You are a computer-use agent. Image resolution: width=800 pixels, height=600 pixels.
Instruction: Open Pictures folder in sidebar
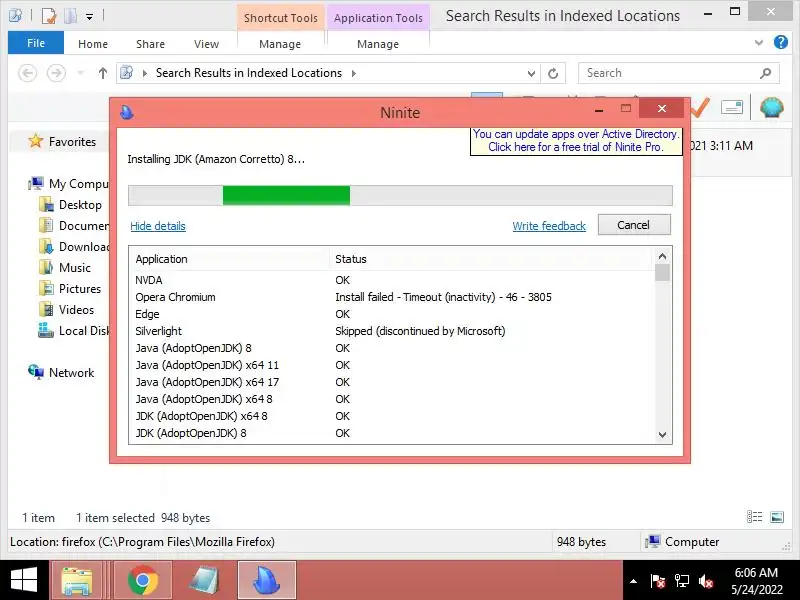click(70, 288)
